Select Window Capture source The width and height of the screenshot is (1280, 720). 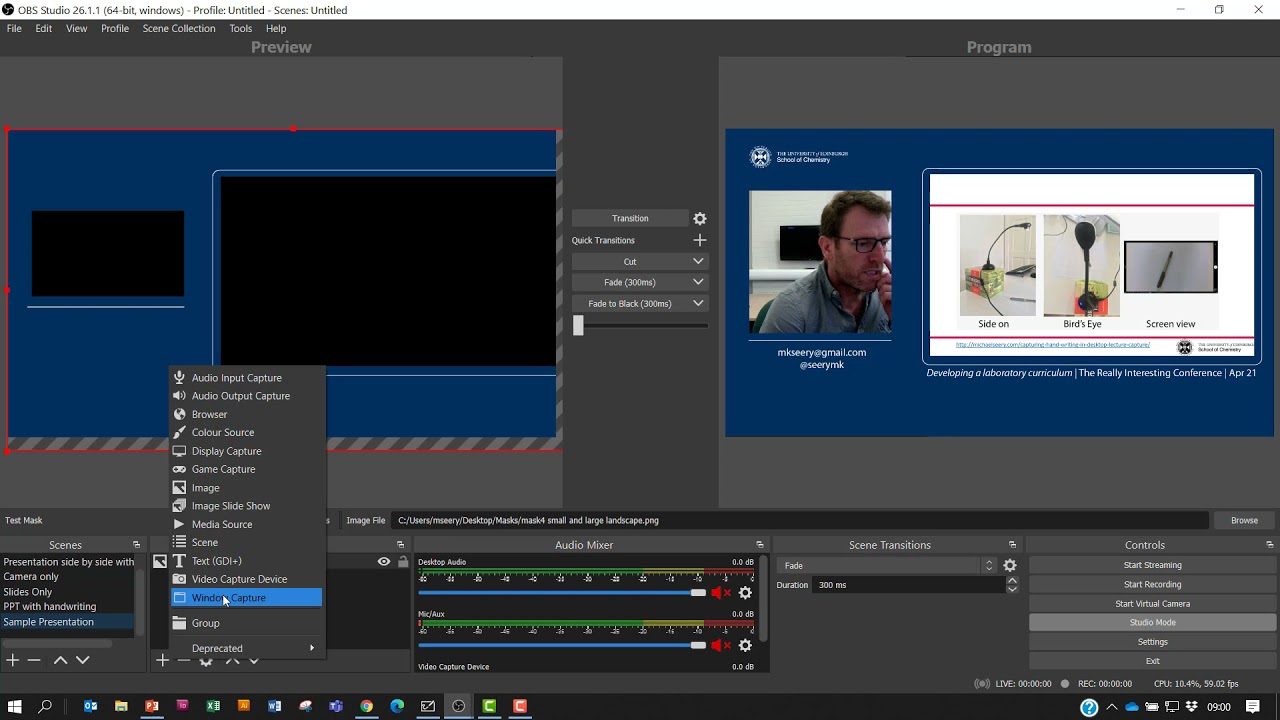pyautogui.click(x=247, y=598)
